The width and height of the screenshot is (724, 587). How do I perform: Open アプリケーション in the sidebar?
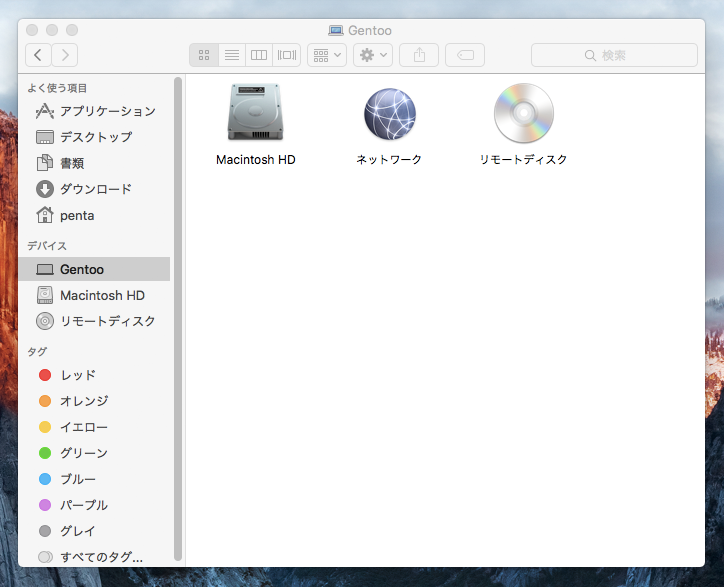point(96,111)
